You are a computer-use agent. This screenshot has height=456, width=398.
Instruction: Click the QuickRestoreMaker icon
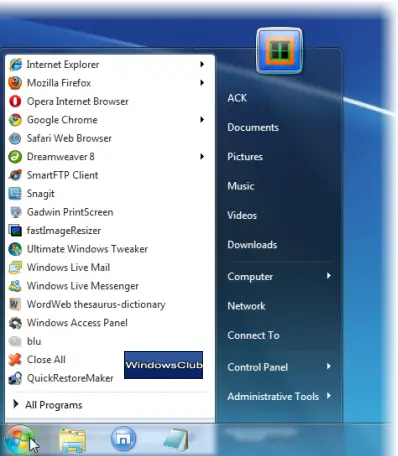coord(15,378)
